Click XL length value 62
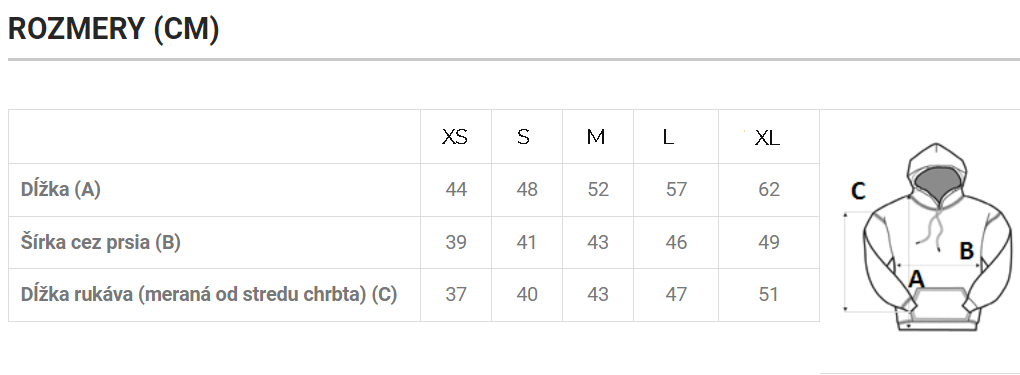Screen dimensions: 1020x375 [769, 189]
